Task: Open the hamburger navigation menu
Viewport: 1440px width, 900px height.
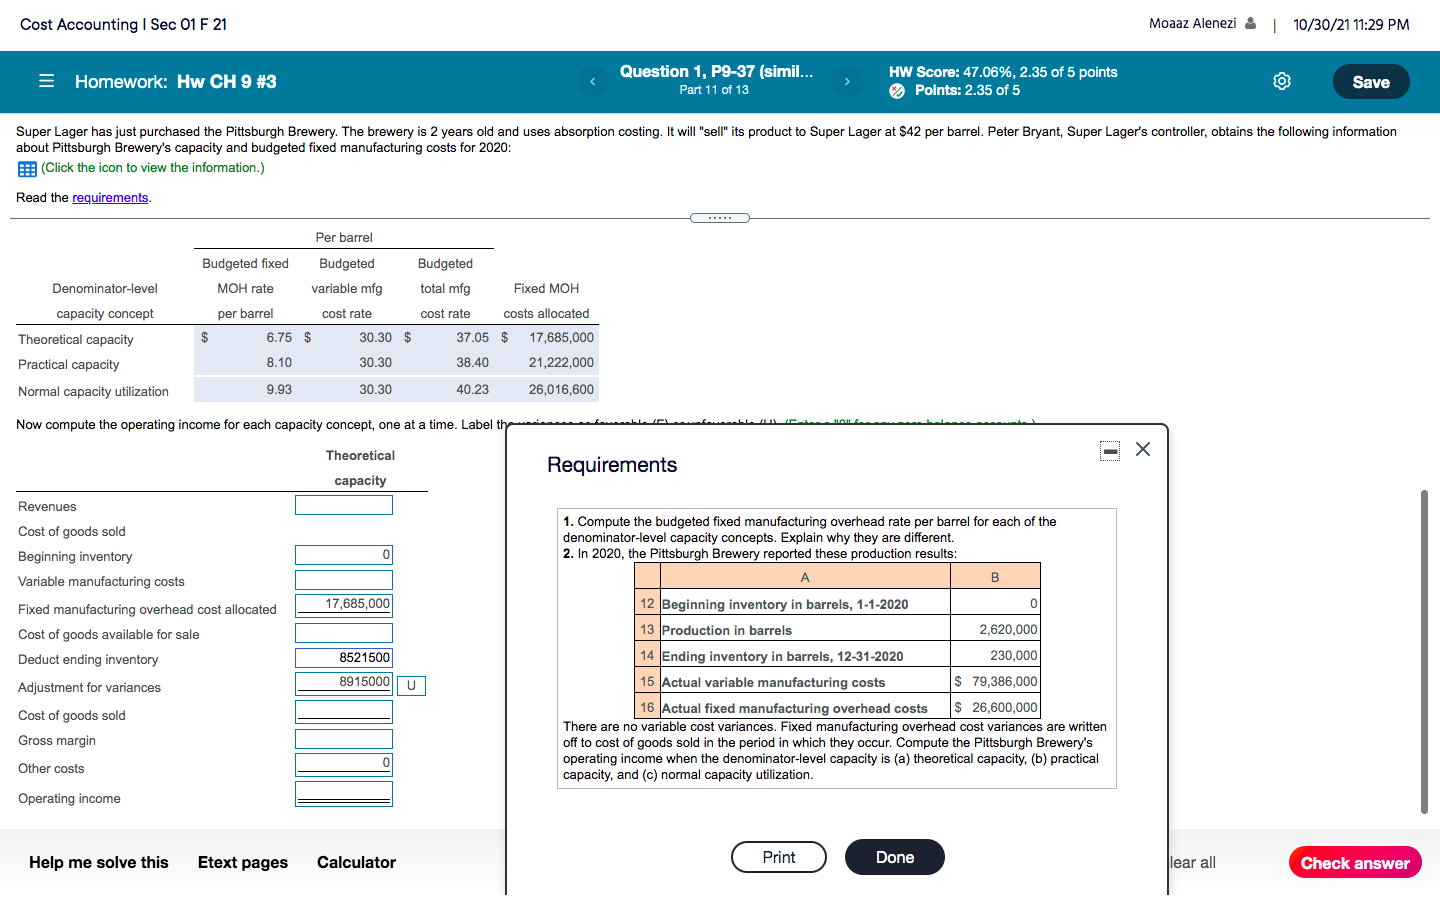Action: [46, 81]
